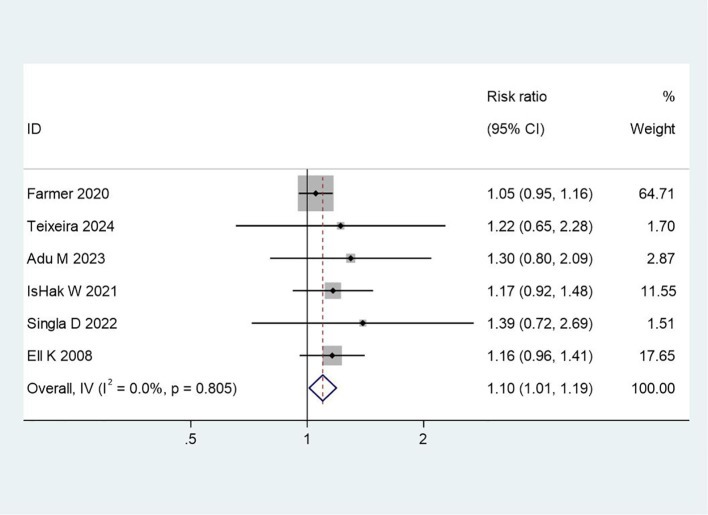
Task: Click the Teixeira 2024 point estimate marker
Action: point(340,226)
